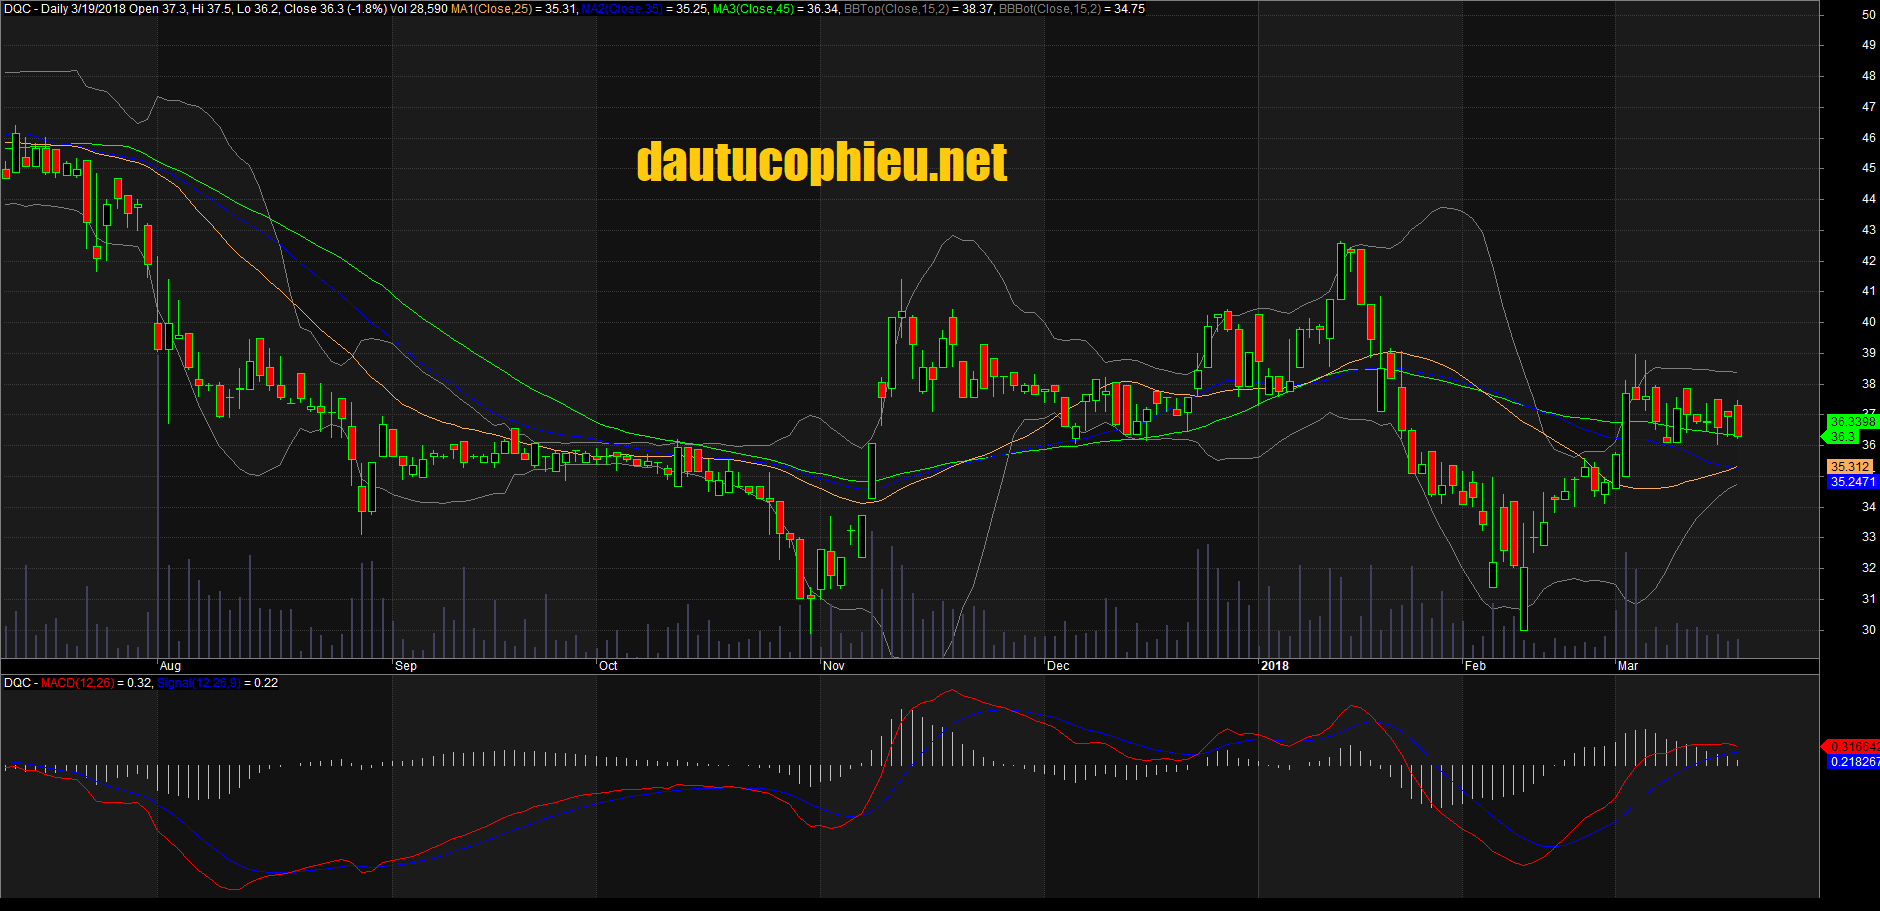
Task: Click the green 36.3398 price label
Action: 1852,422
